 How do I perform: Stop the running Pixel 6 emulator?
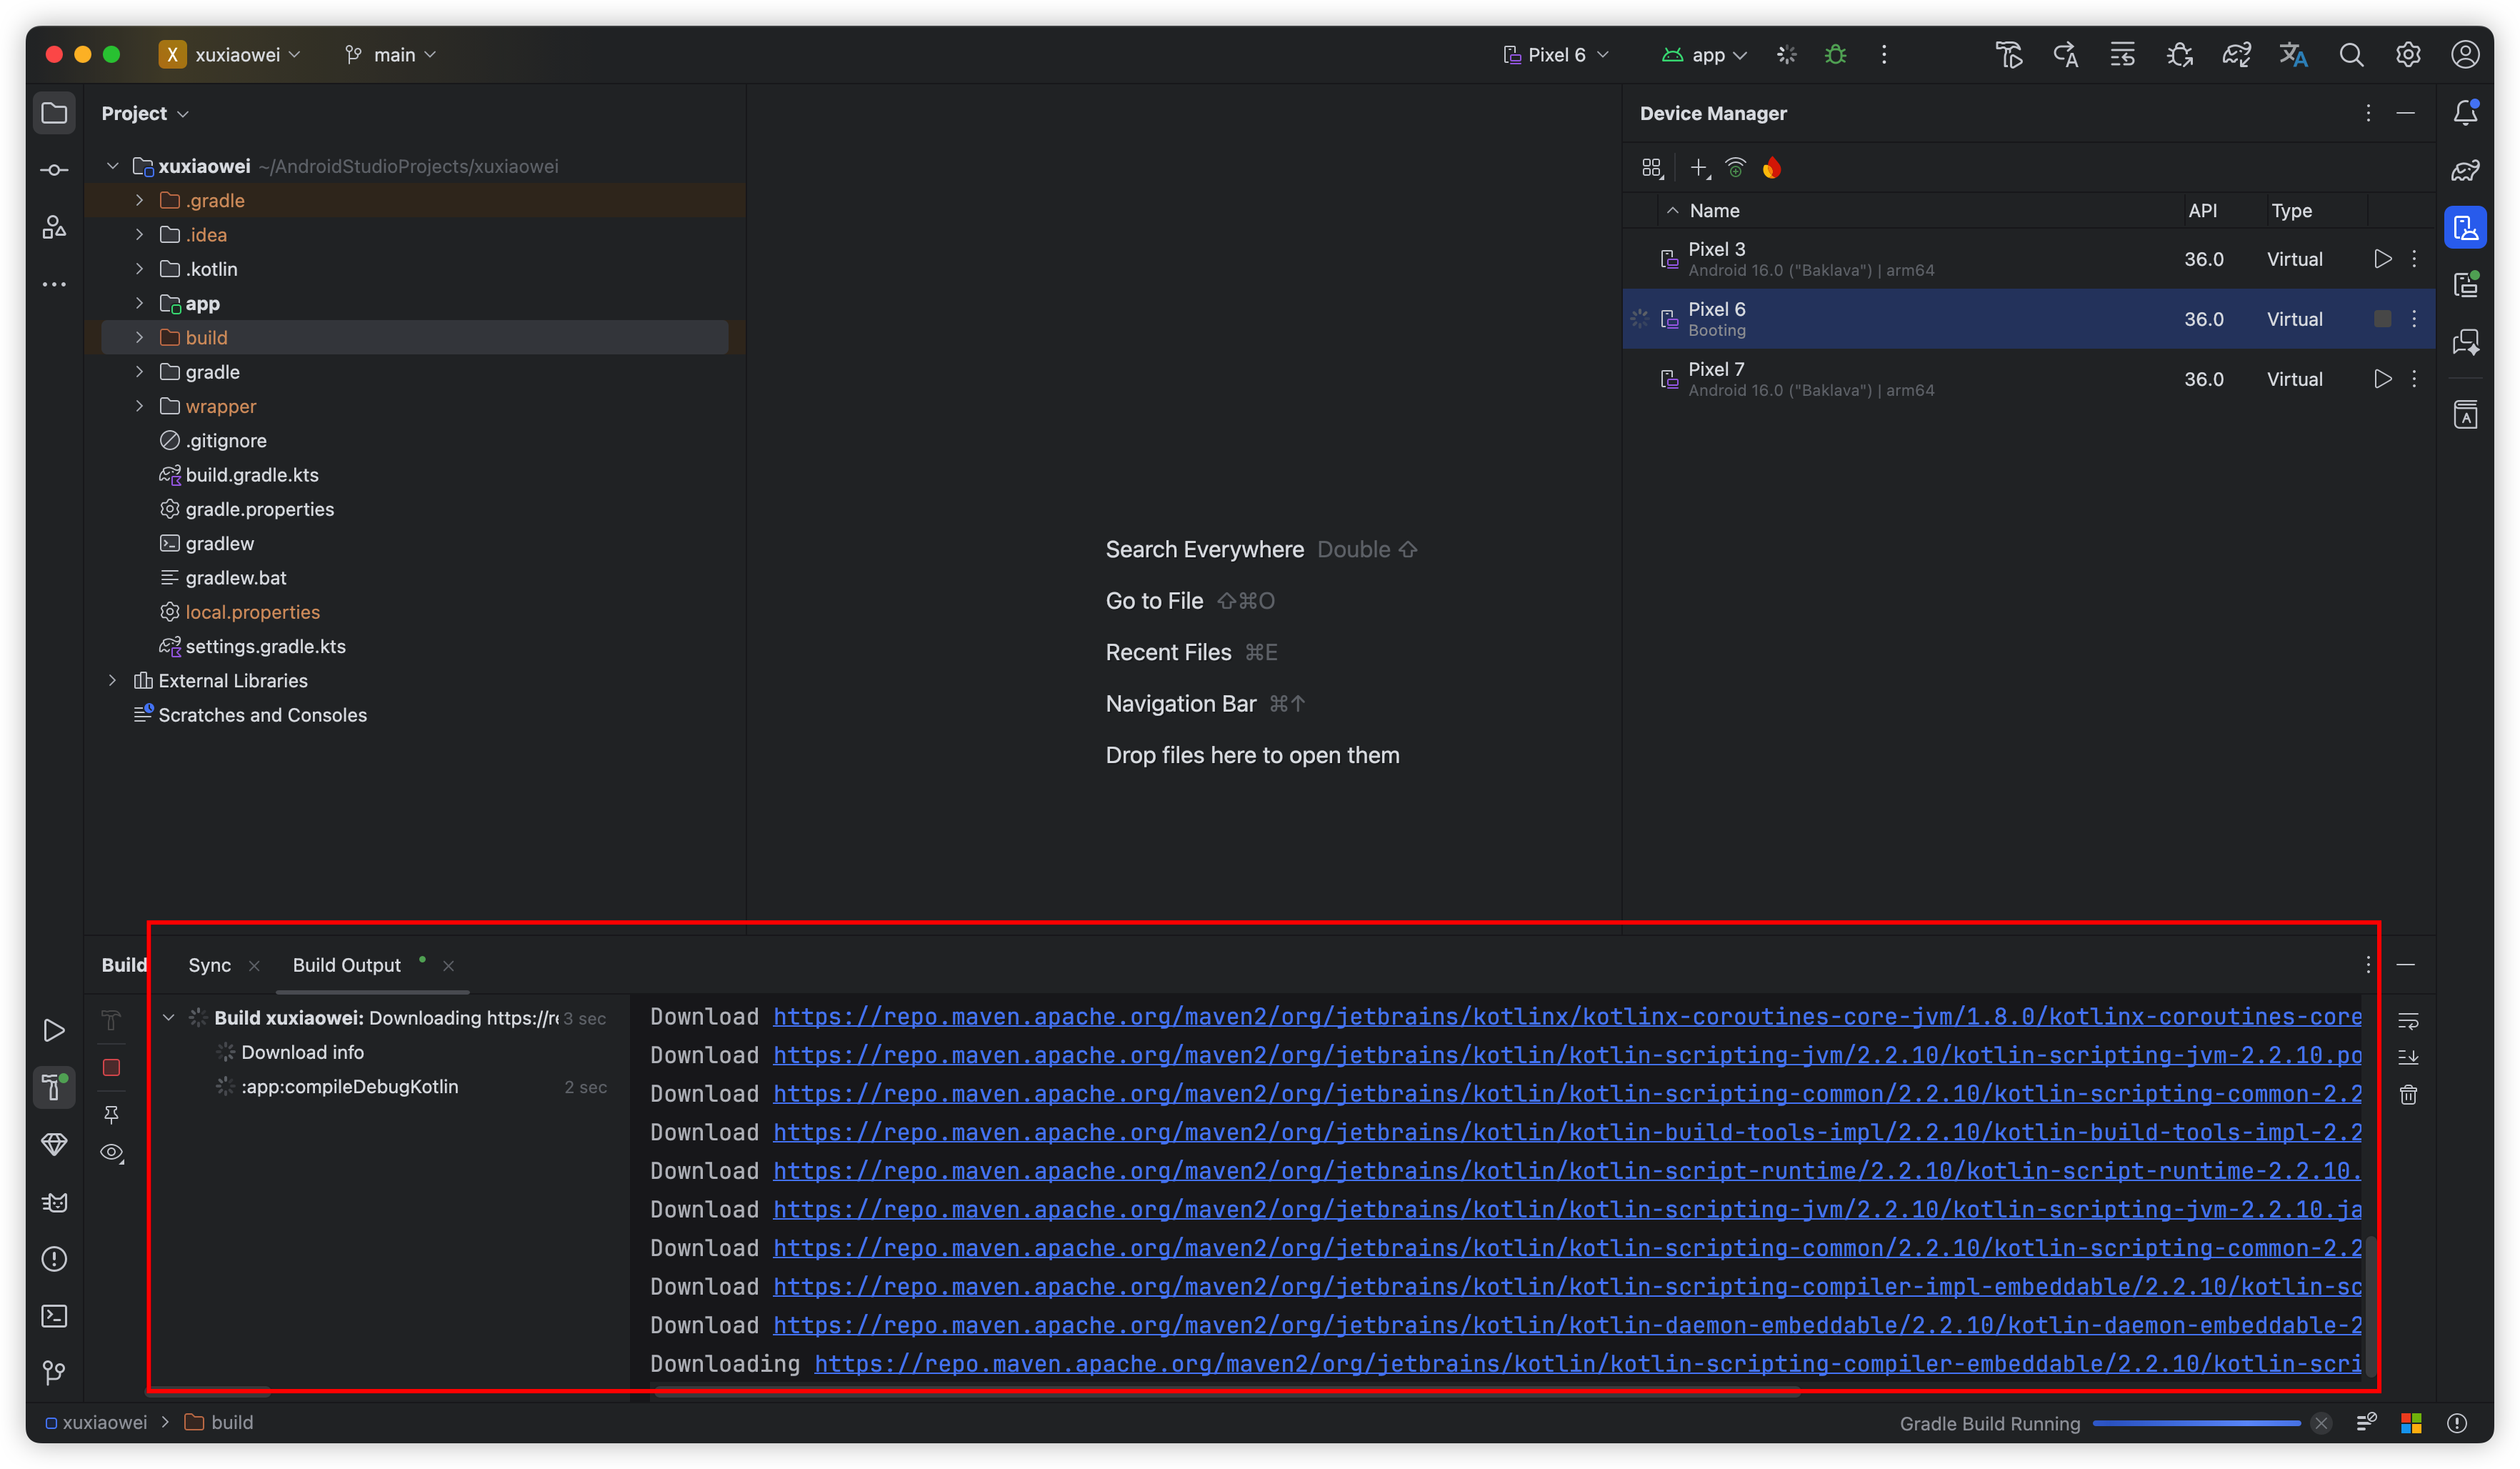(2382, 319)
